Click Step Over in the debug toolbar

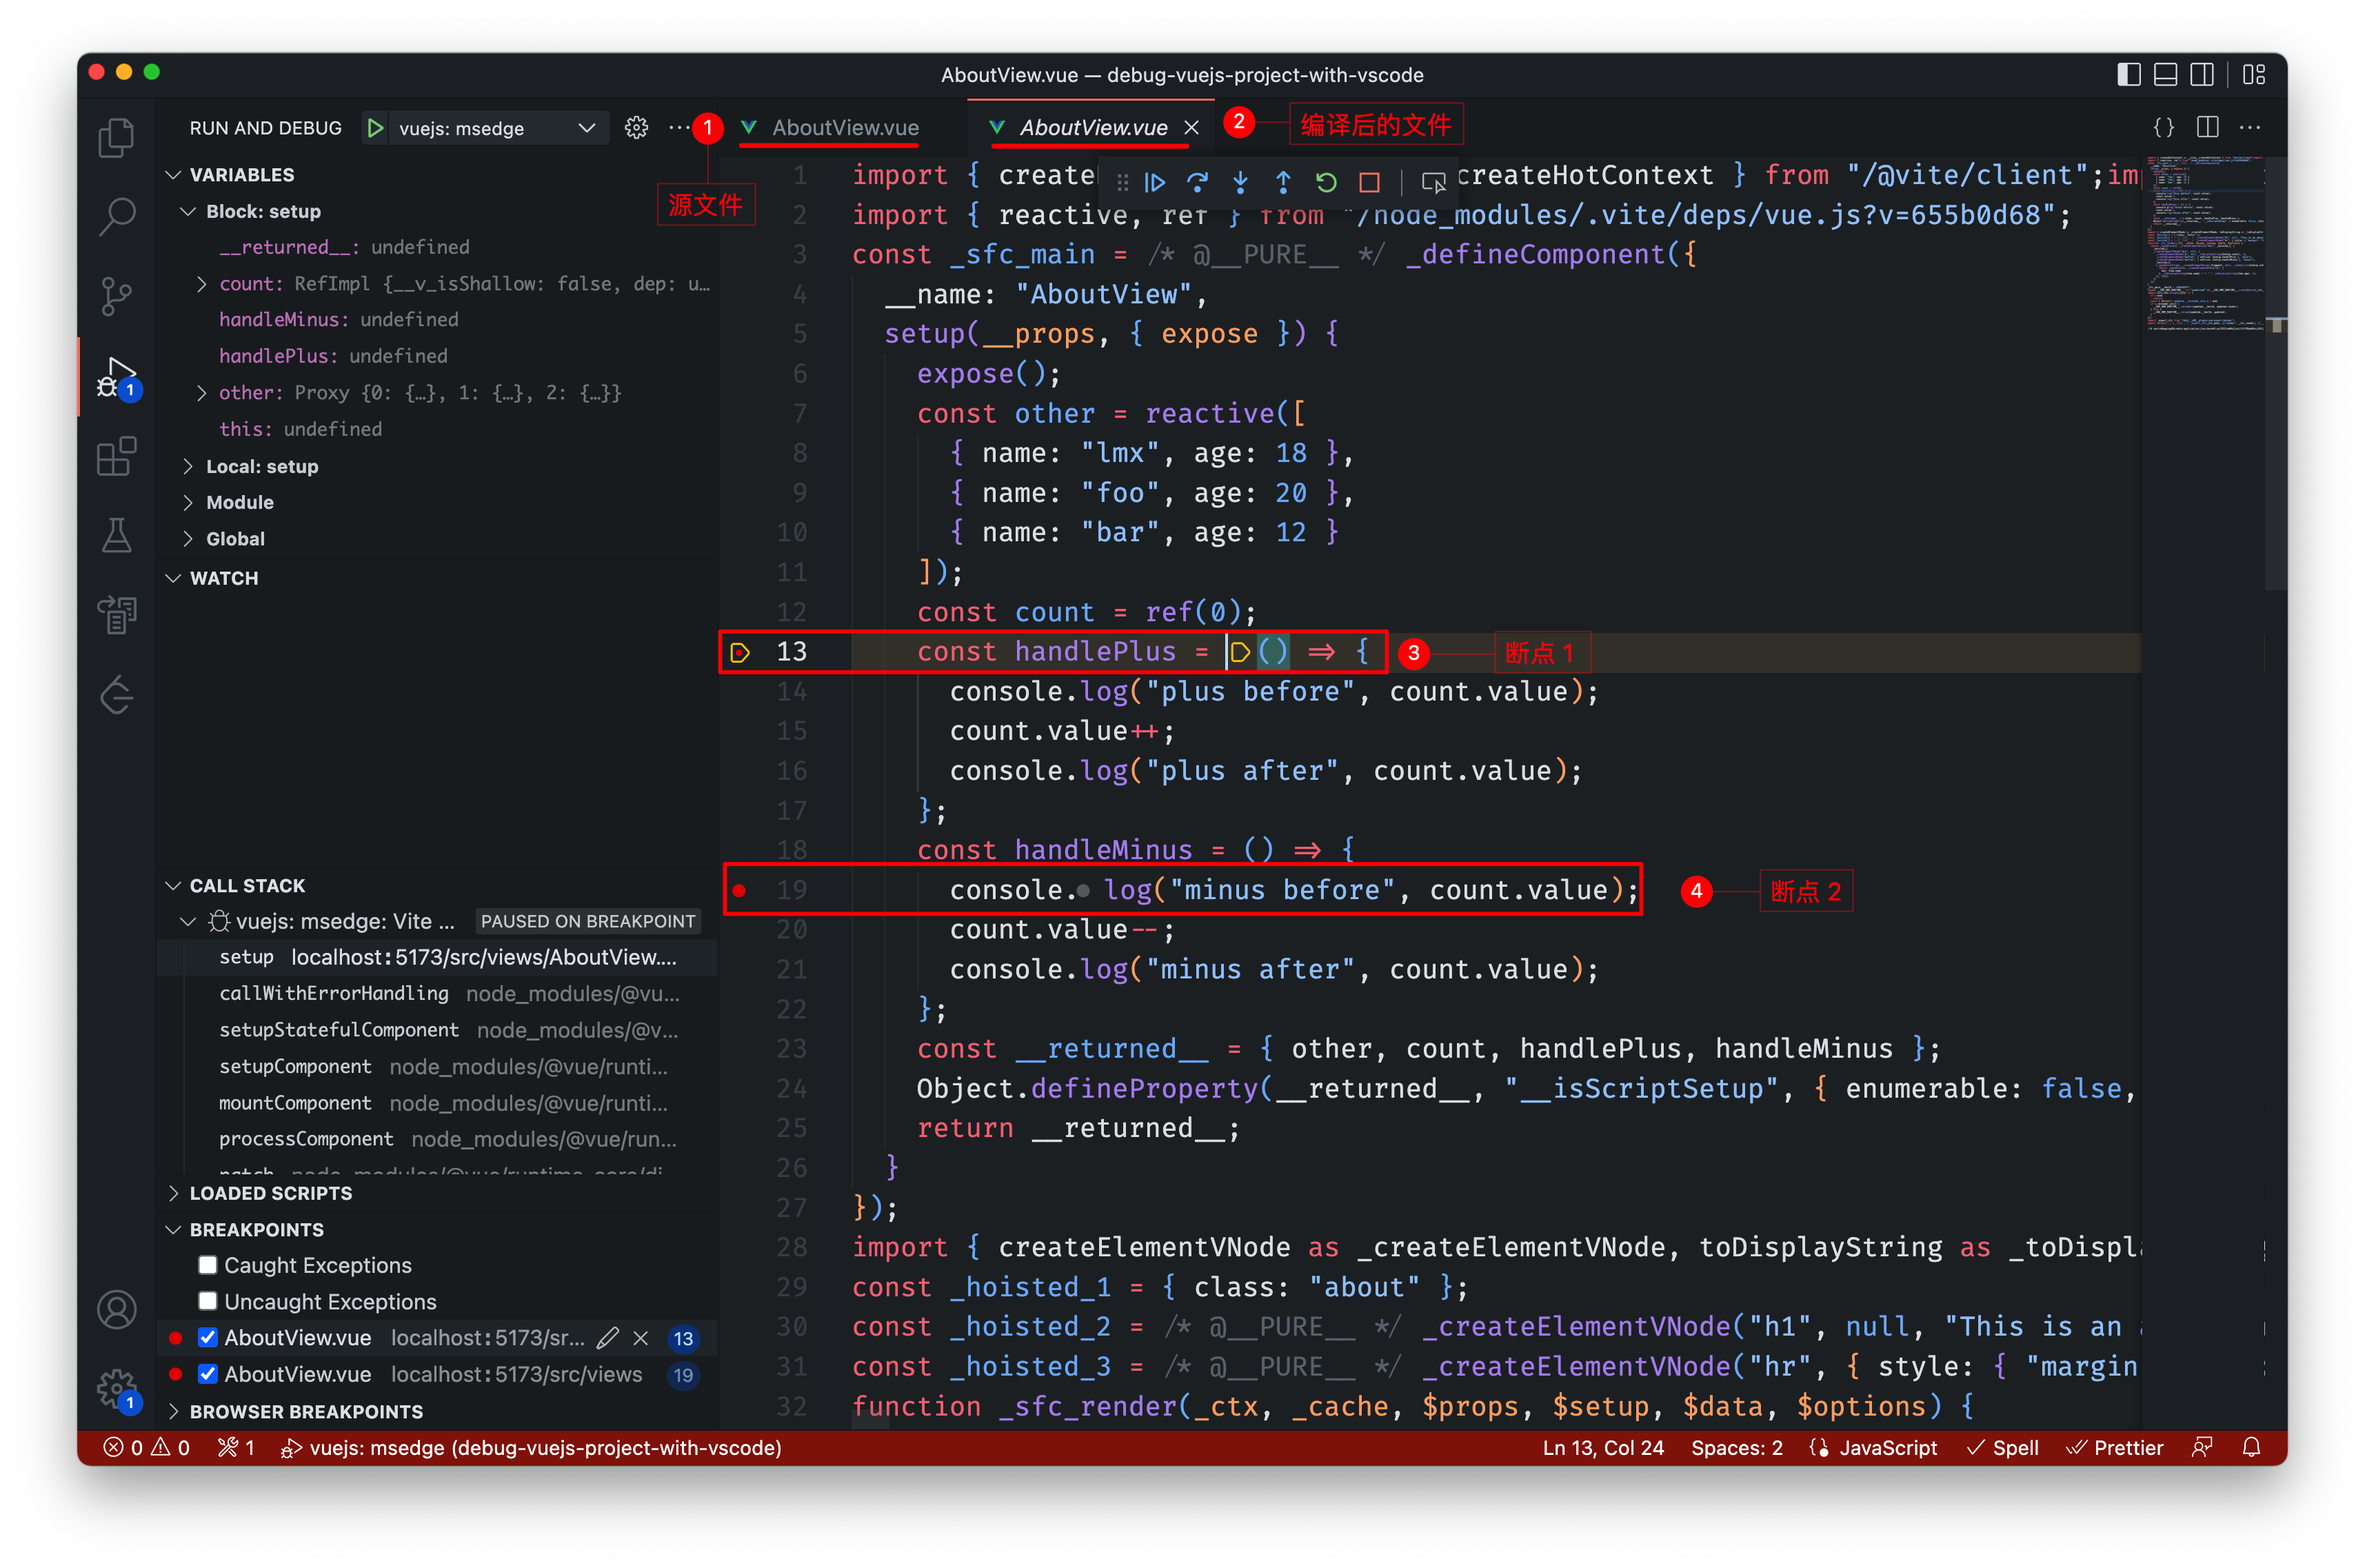point(1197,182)
